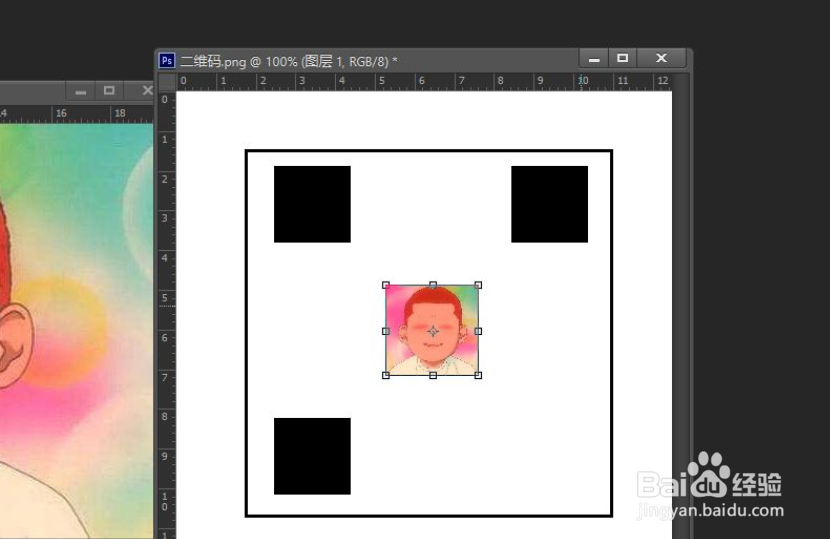
Task: Click the bottom-left transform handle
Action: pos(386,375)
